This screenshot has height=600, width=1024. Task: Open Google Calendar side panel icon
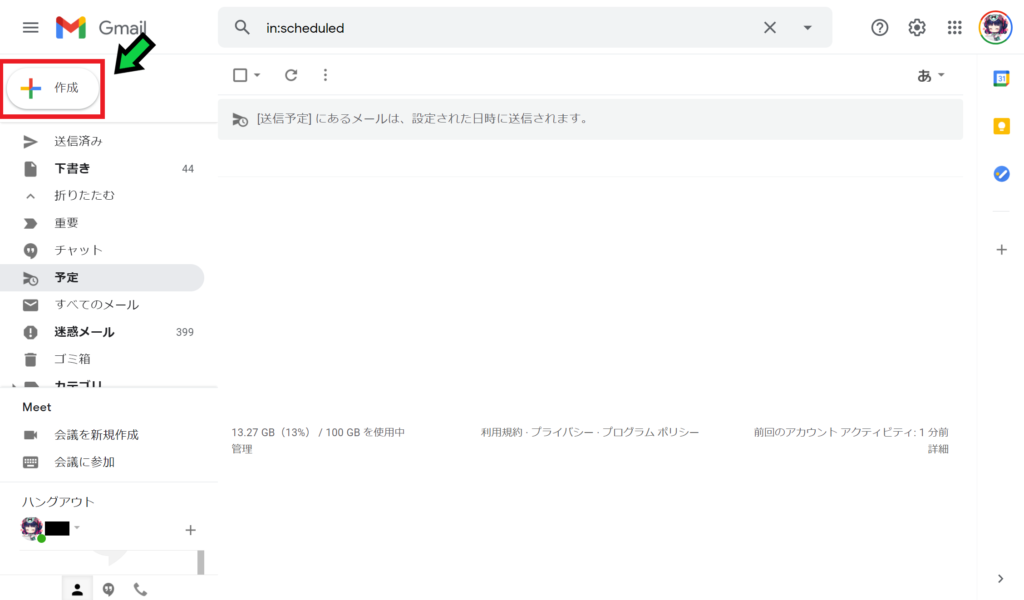point(1001,79)
